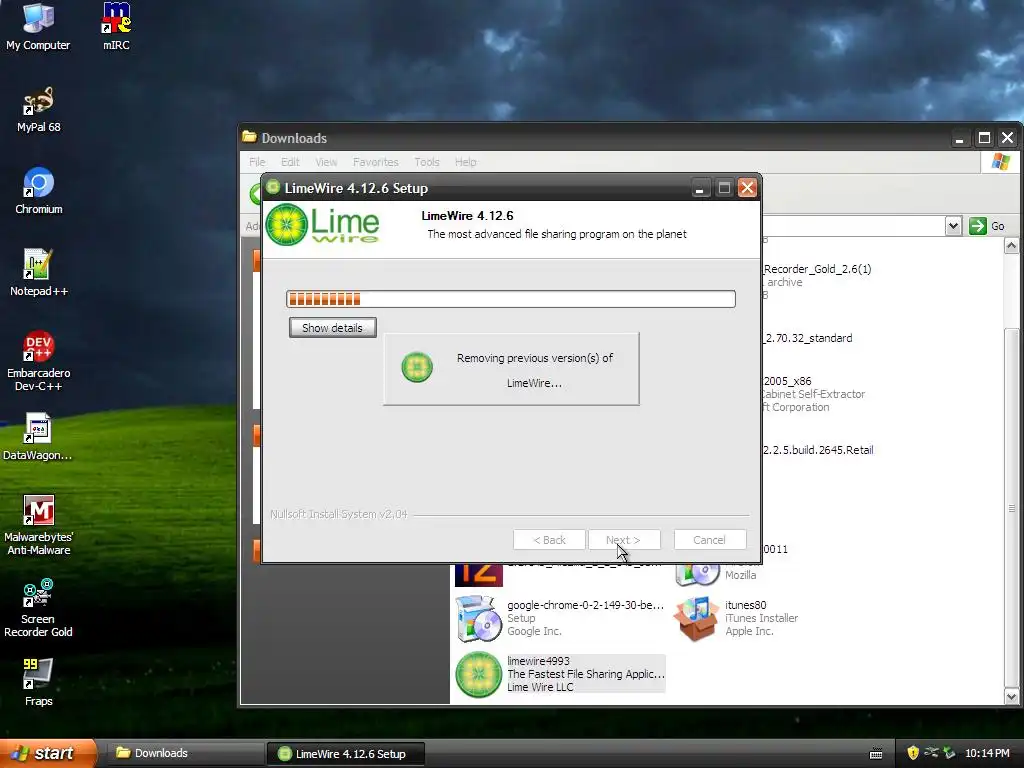Launch the mIRC desktop shortcut
Screen dimensions: 1024x768
coord(116,26)
